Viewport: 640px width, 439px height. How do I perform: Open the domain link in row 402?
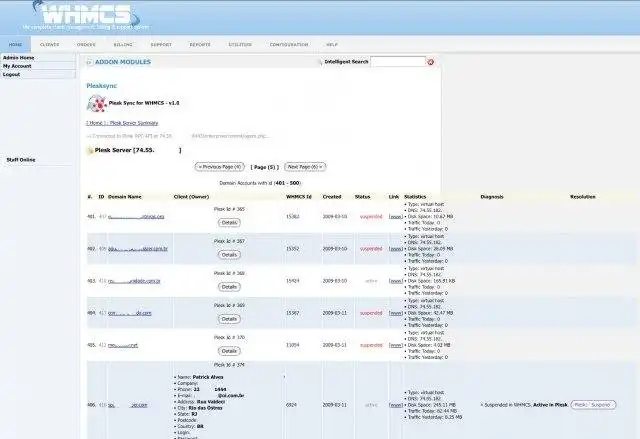click(x=138, y=249)
